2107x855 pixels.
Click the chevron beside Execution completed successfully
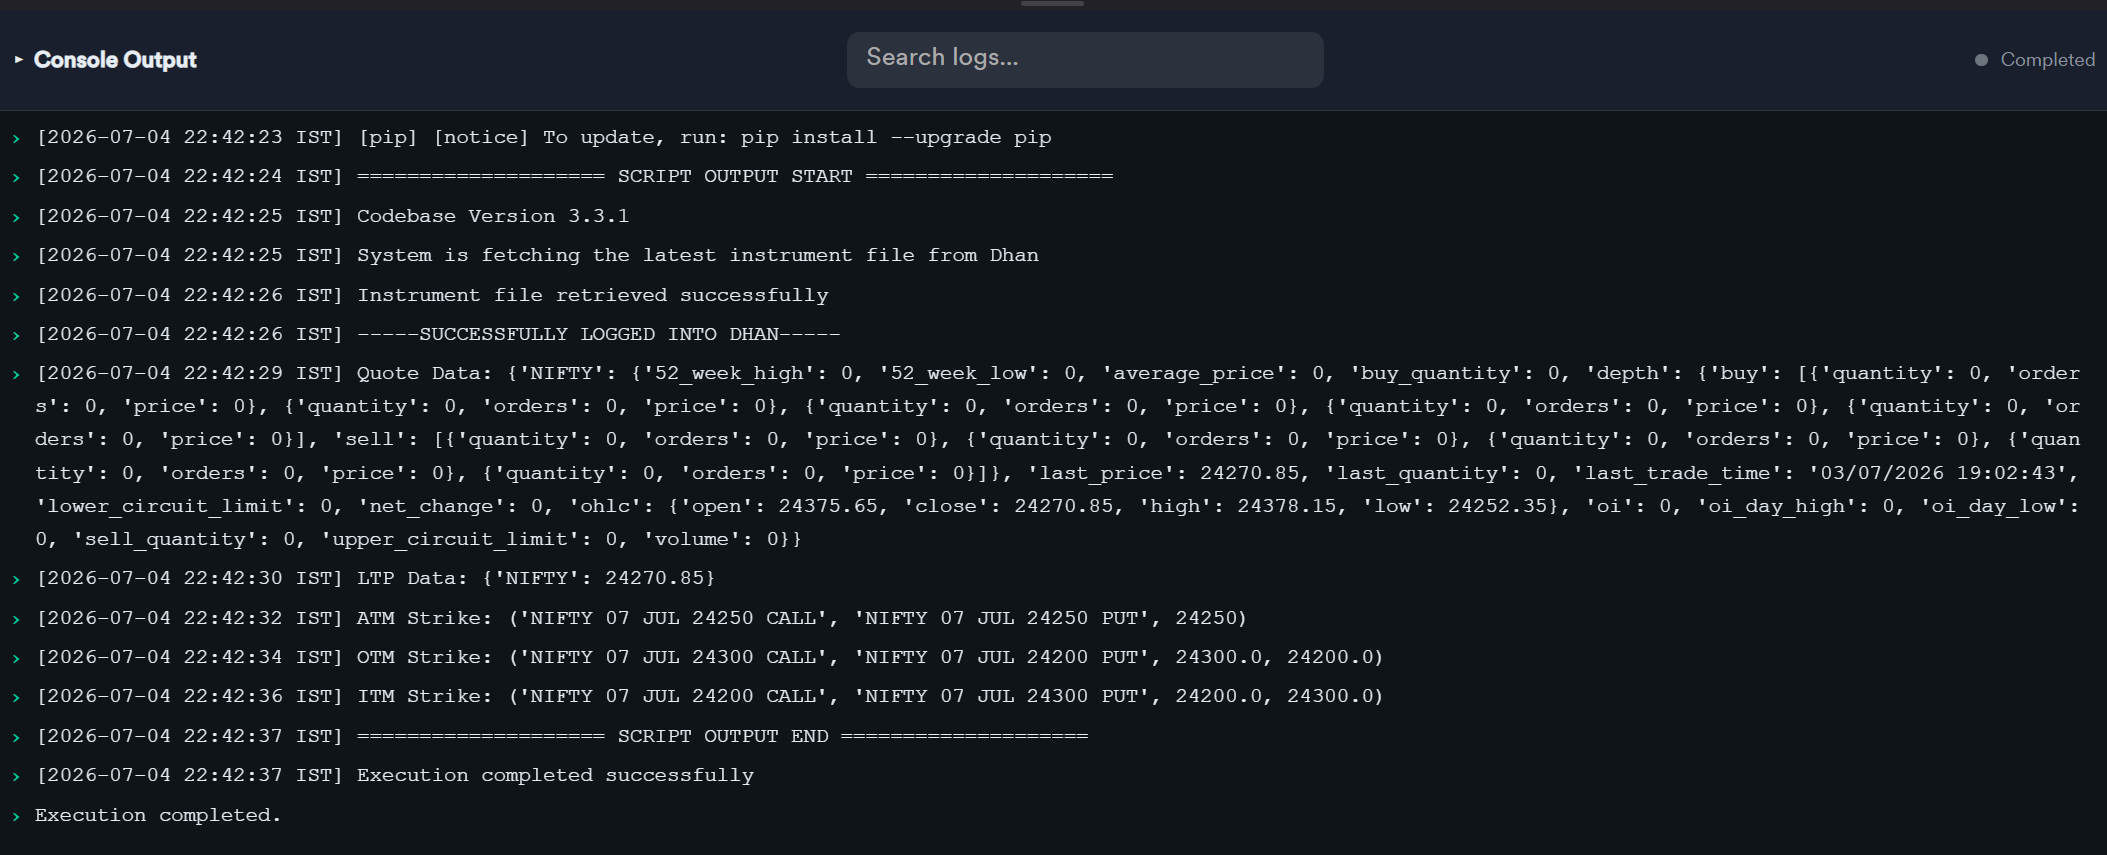pos(16,777)
